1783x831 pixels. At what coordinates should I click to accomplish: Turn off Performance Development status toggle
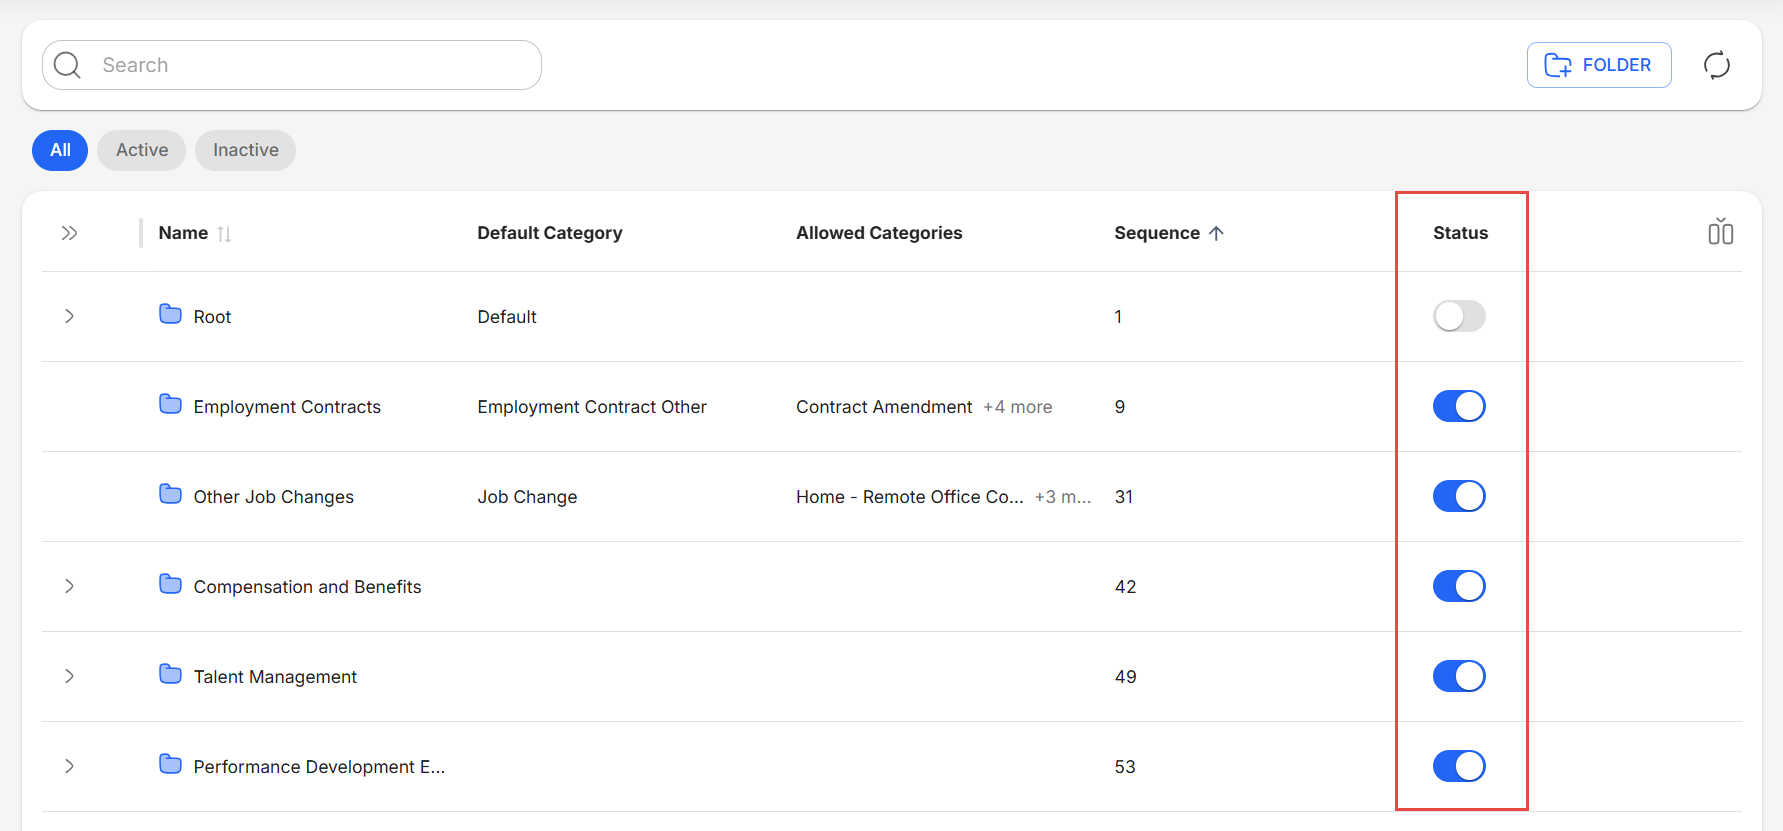[x=1459, y=766]
